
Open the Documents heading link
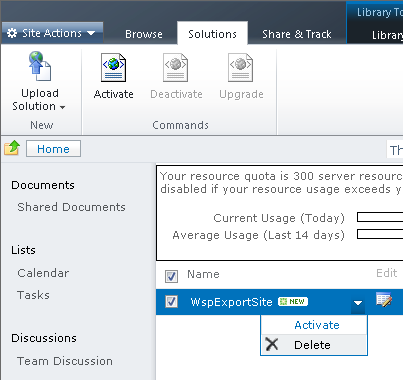(43, 185)
